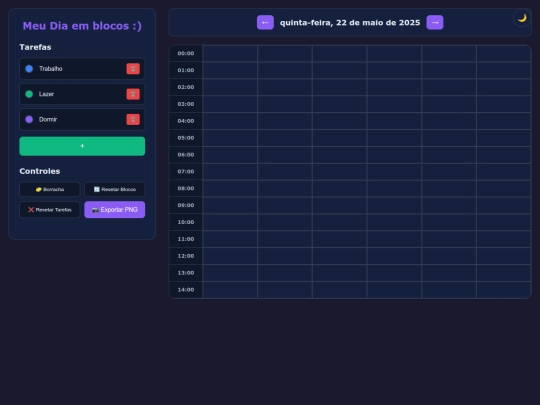Pick the green Lazer color dot
Screen dimensions: 540x405
pos(29,94)
